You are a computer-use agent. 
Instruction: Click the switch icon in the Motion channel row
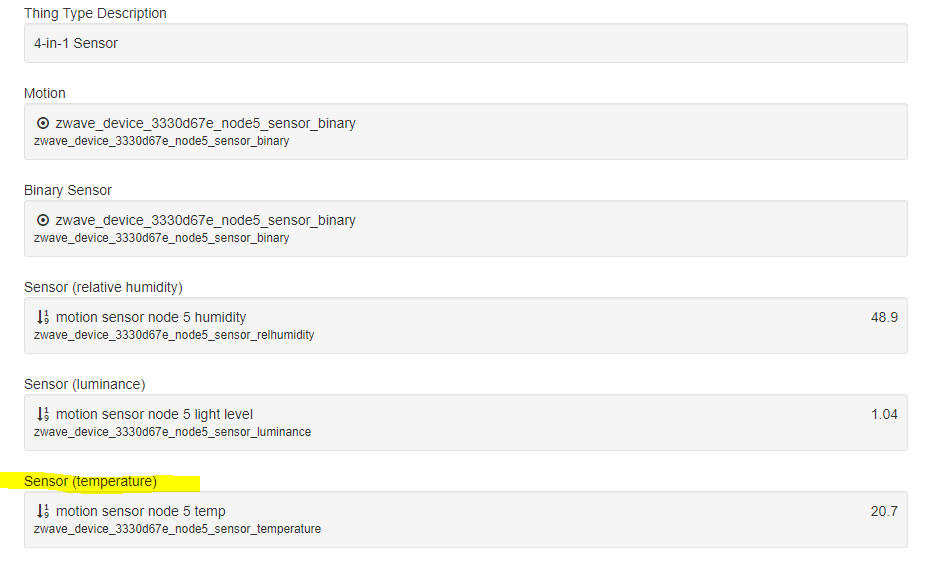pyautogui.click(x=43, y=123)
